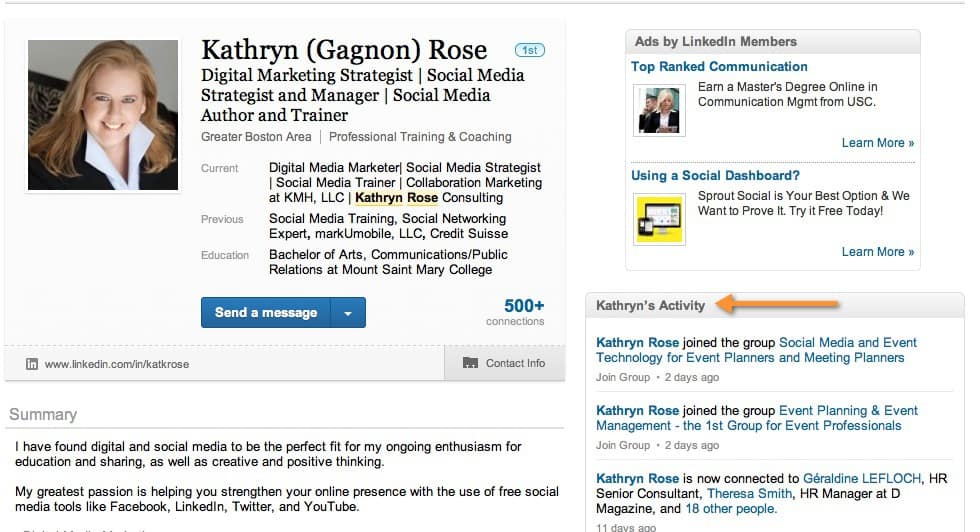Open the 500+ connections count

(x=524, y=307)
